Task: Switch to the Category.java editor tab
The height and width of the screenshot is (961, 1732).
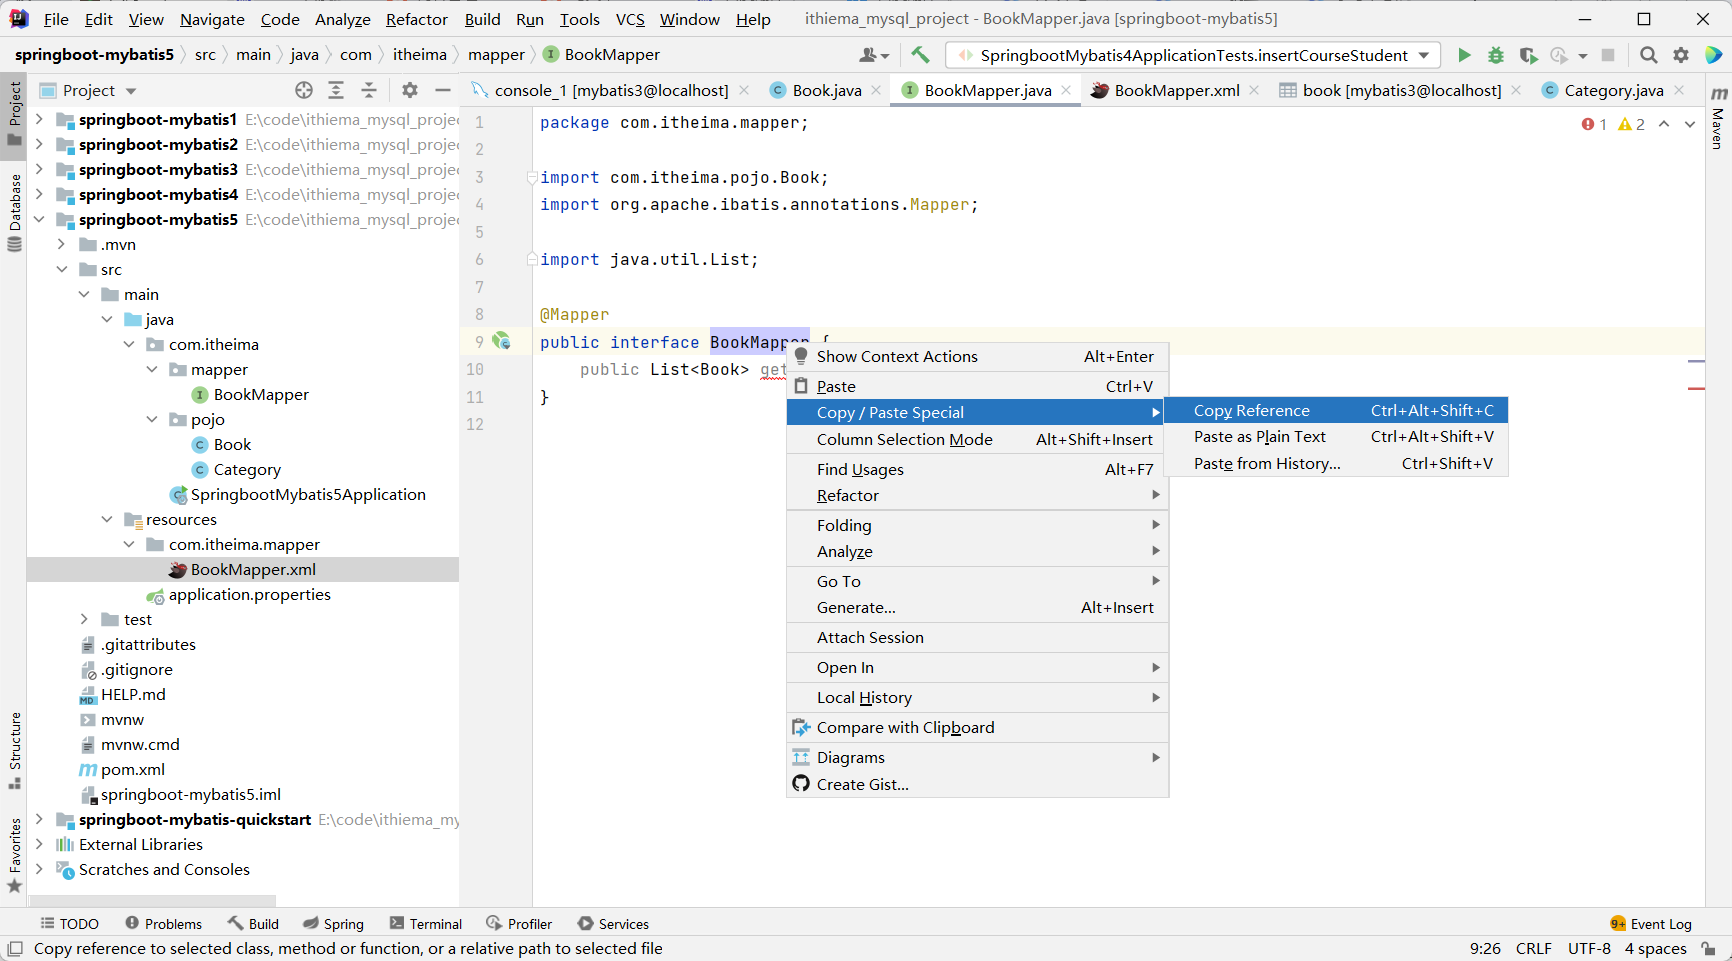Action: (1611, 90)
